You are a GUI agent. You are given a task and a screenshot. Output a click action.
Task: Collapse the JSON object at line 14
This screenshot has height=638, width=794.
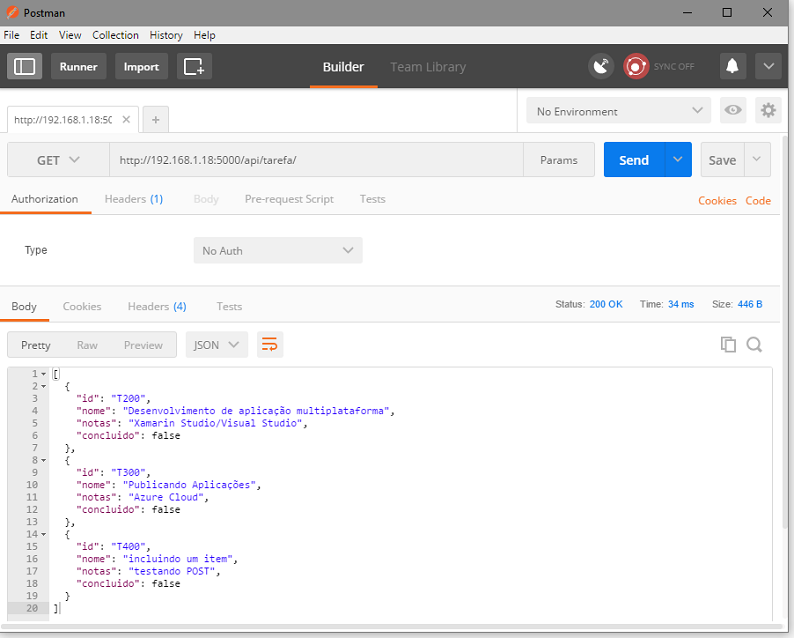coord(44,534)
